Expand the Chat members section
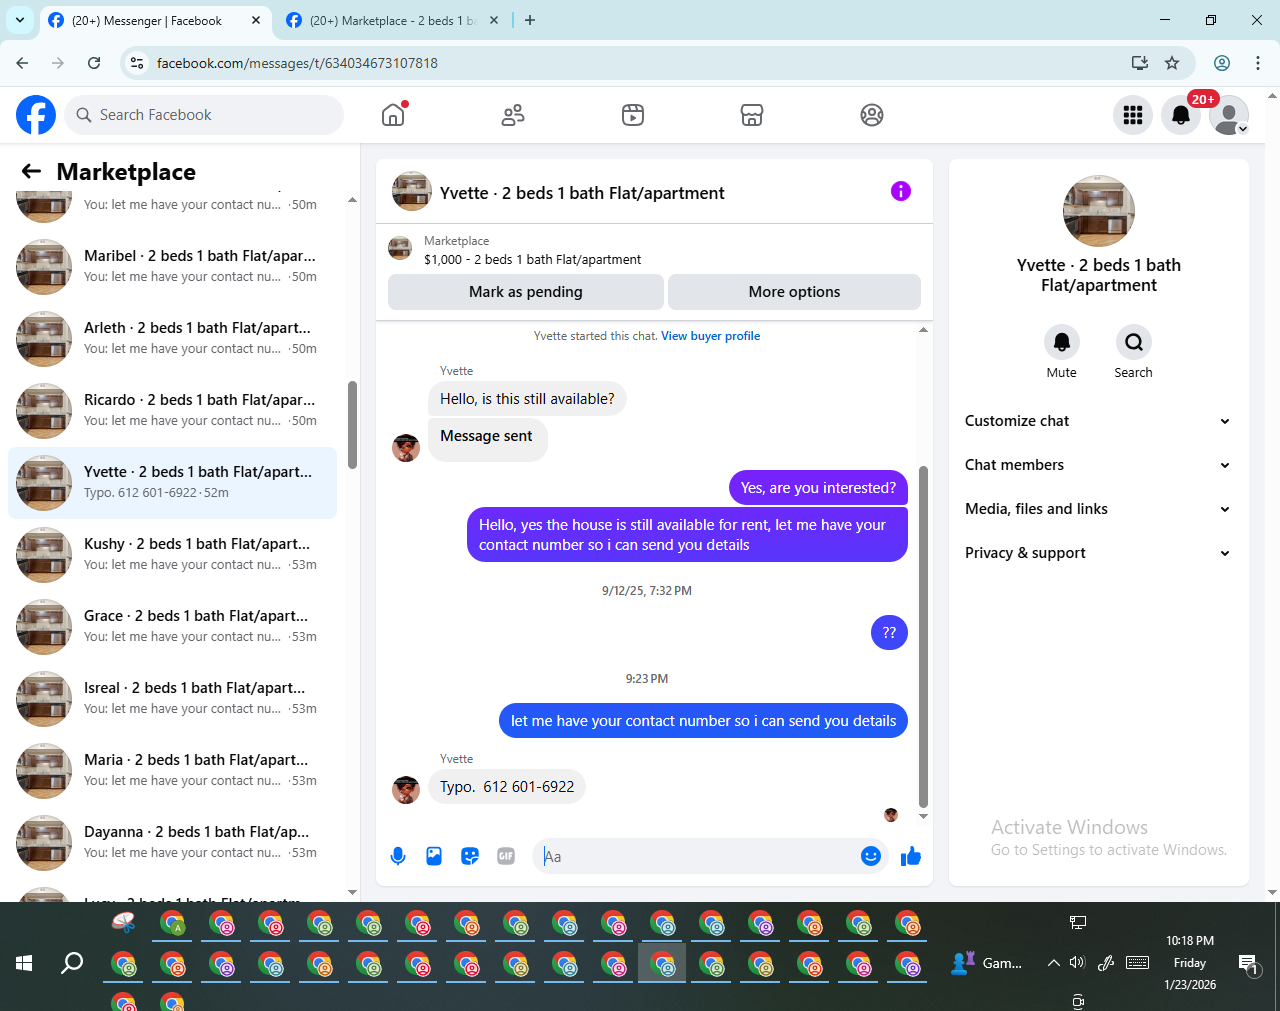 pos(1098,465)
